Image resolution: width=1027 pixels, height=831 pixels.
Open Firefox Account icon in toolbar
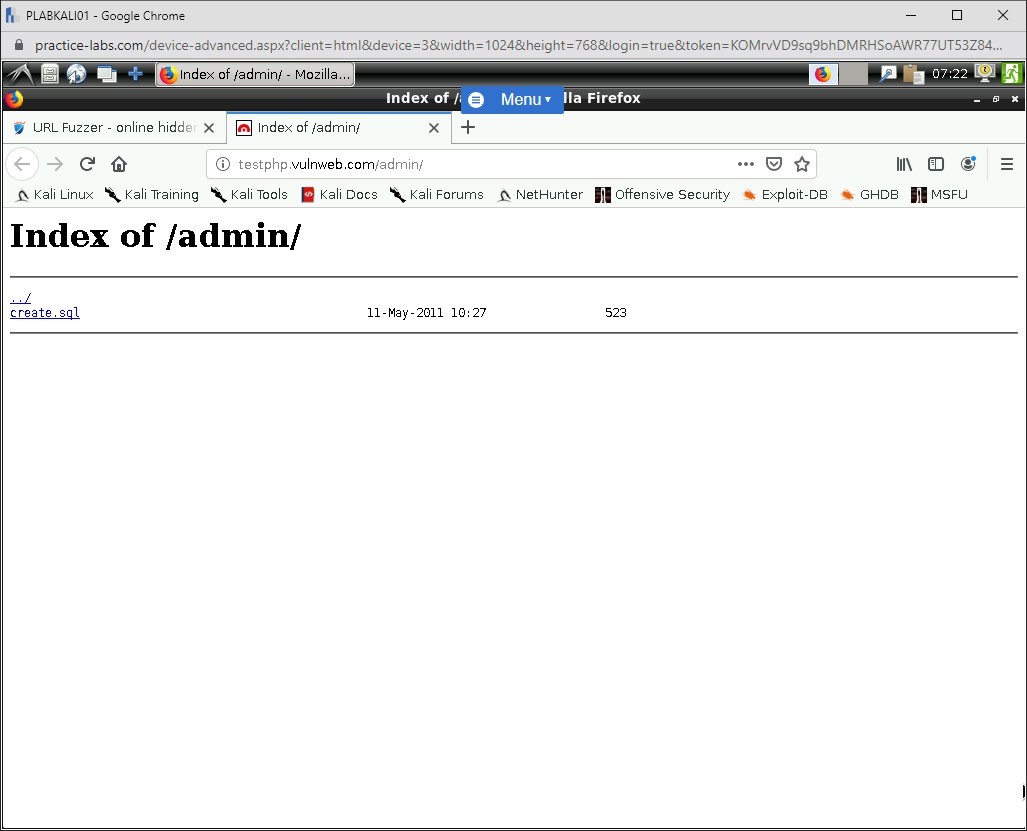[x=968, y=164]
